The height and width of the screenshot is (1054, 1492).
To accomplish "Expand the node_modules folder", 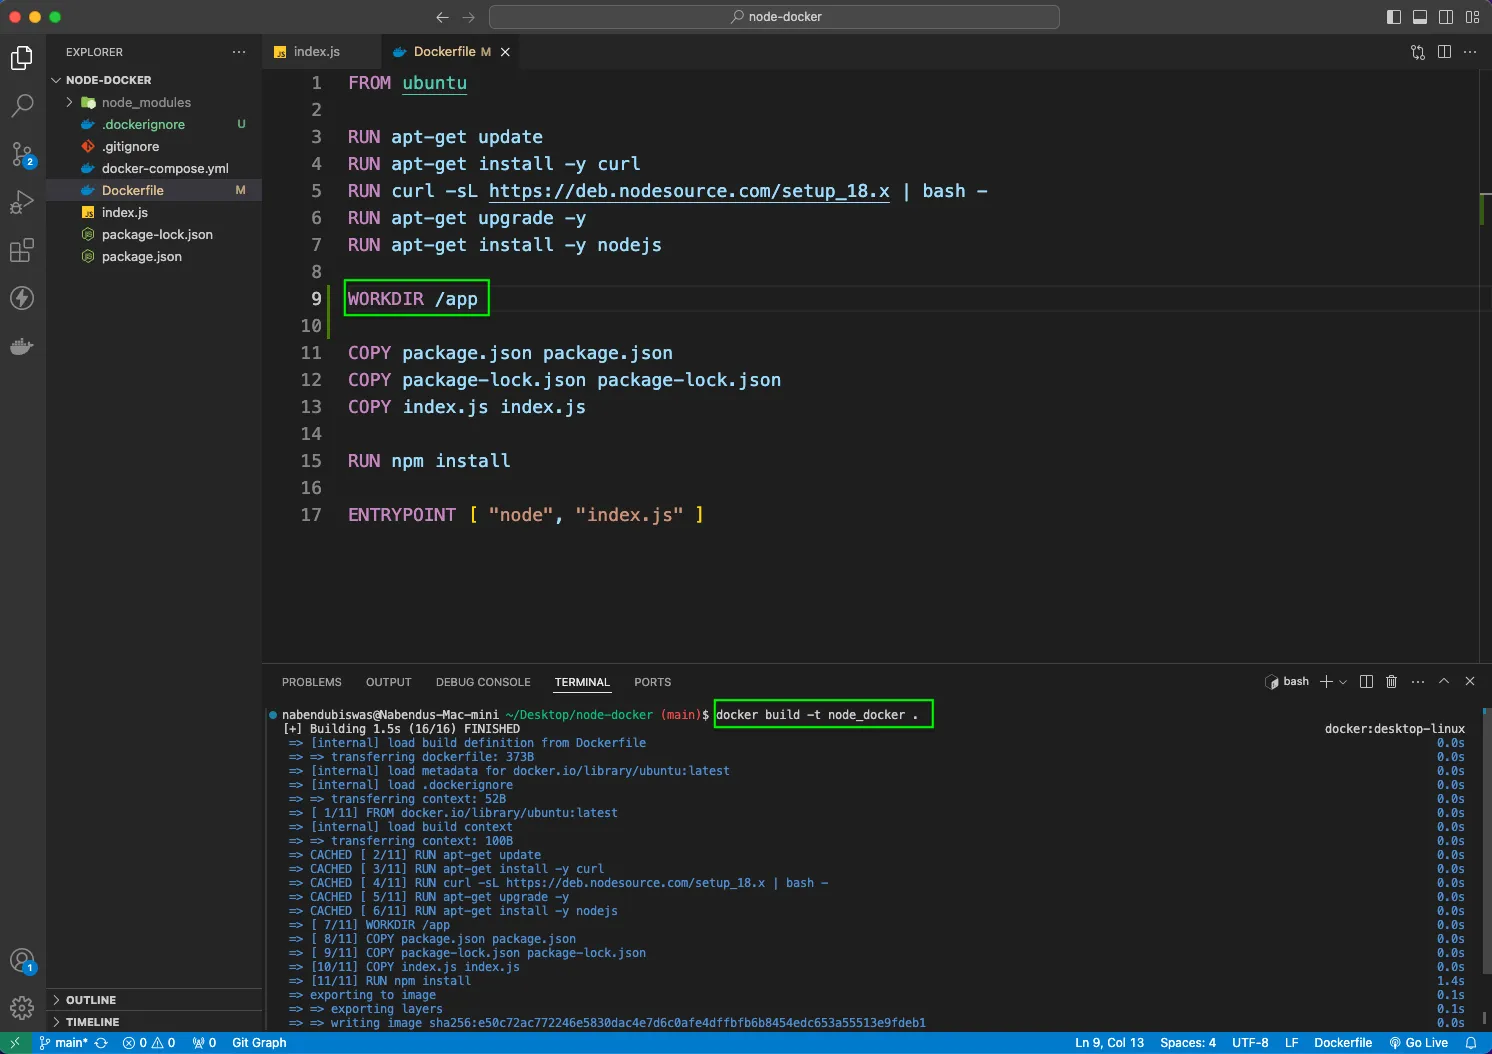I will pos(146,102).
